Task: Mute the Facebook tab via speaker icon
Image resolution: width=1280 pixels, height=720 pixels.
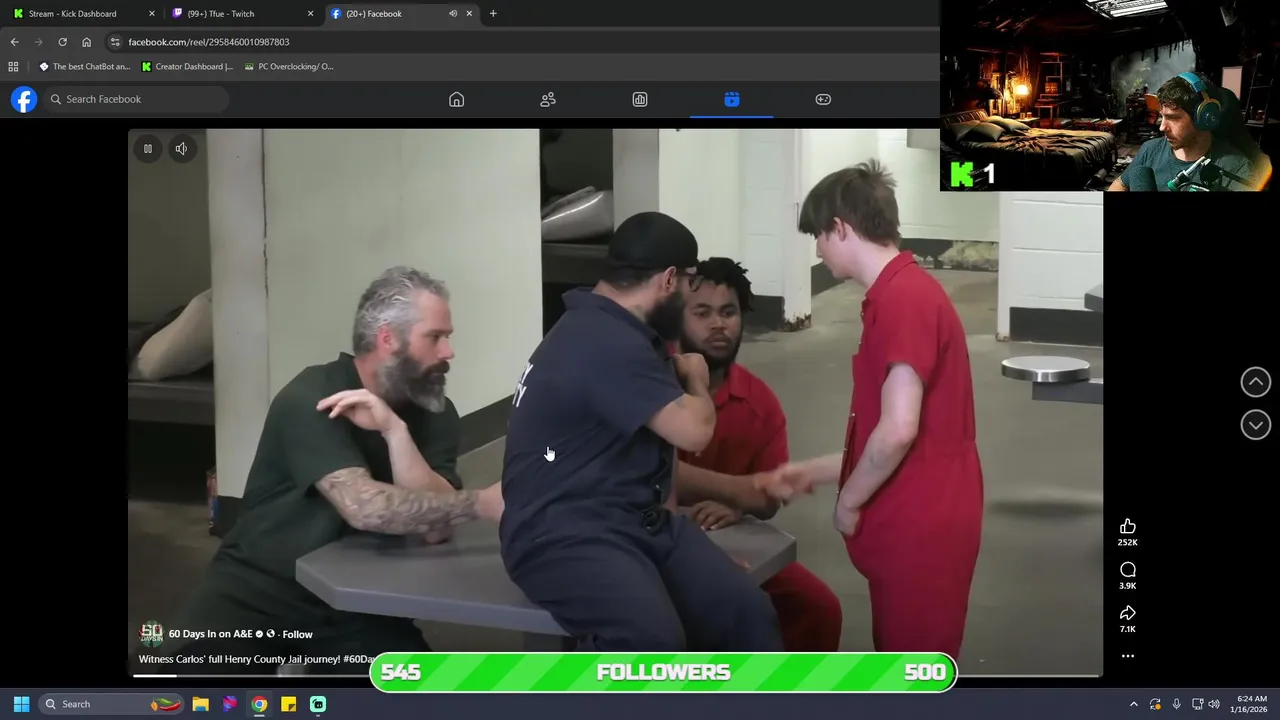Action: tap(452, 14)
